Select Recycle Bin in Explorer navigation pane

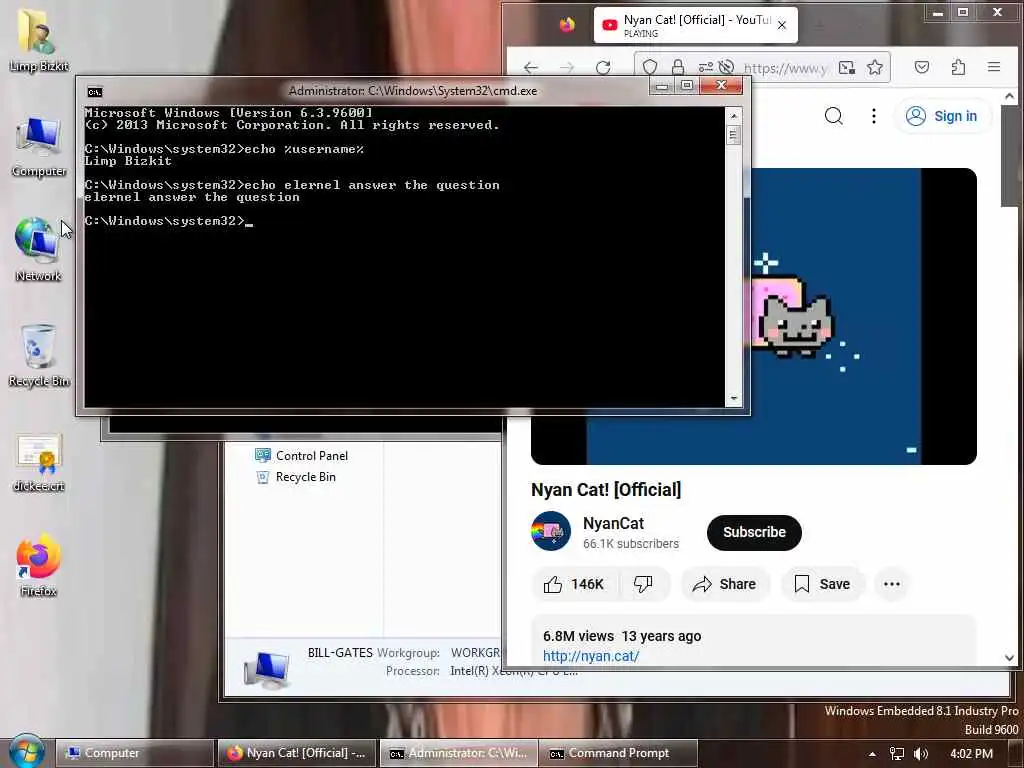[296, 477]
